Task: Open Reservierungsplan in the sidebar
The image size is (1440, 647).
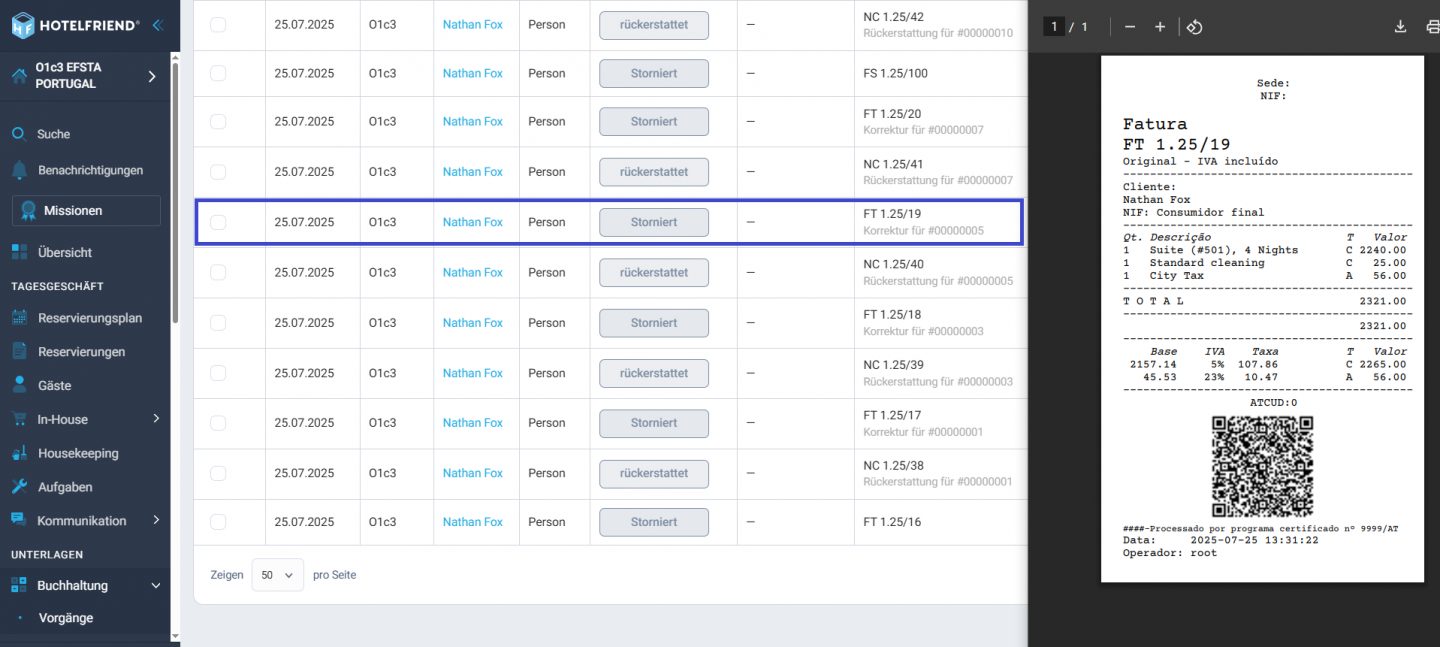Action: coord(89,318)
